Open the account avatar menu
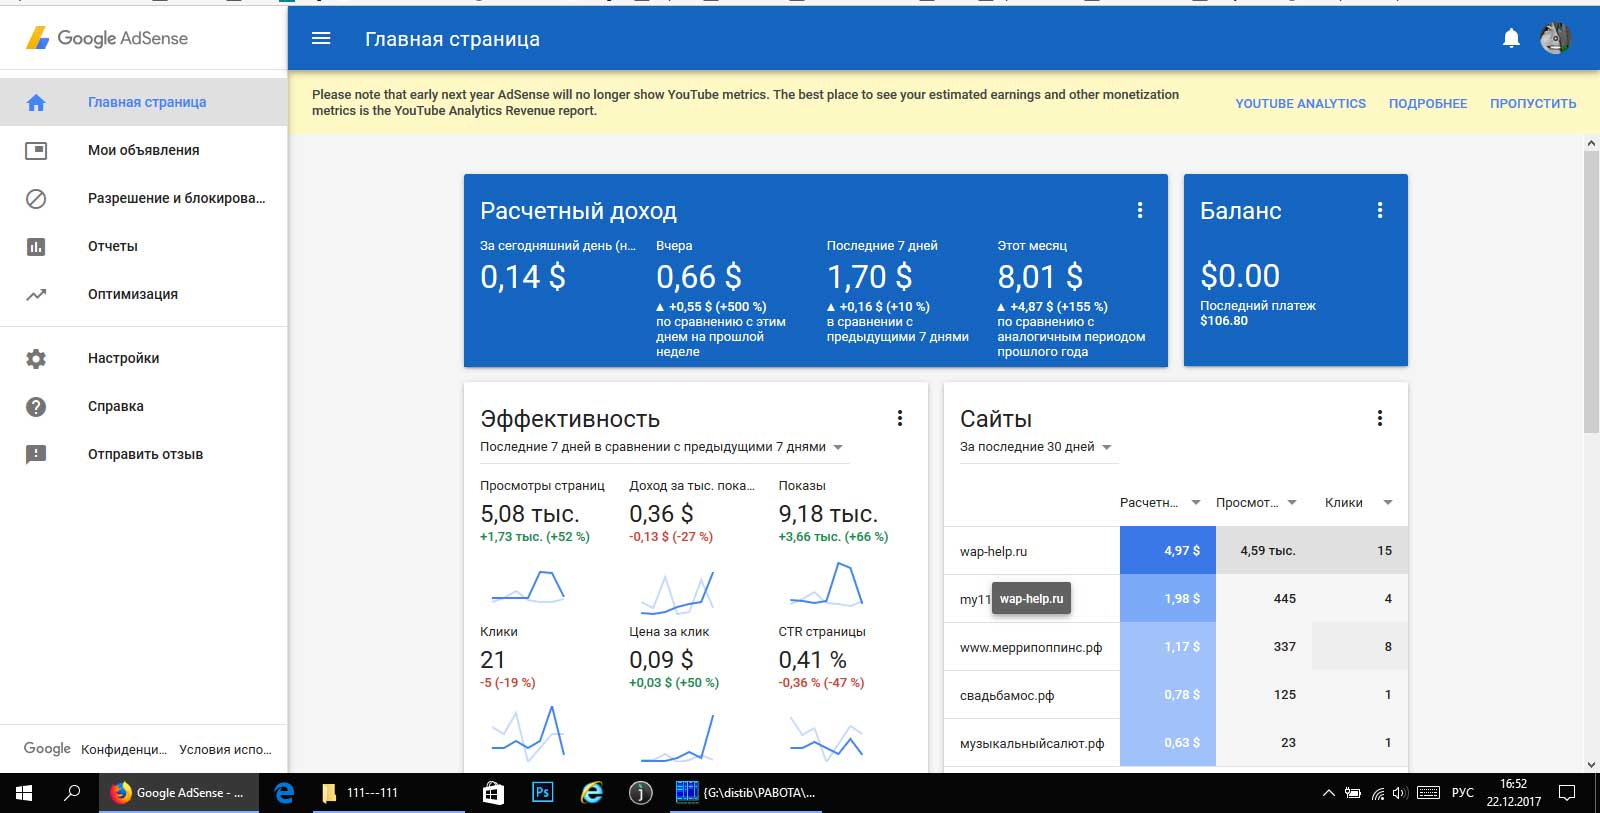Viewport: 1600px width, 813px height. [x=1555, y=38]
